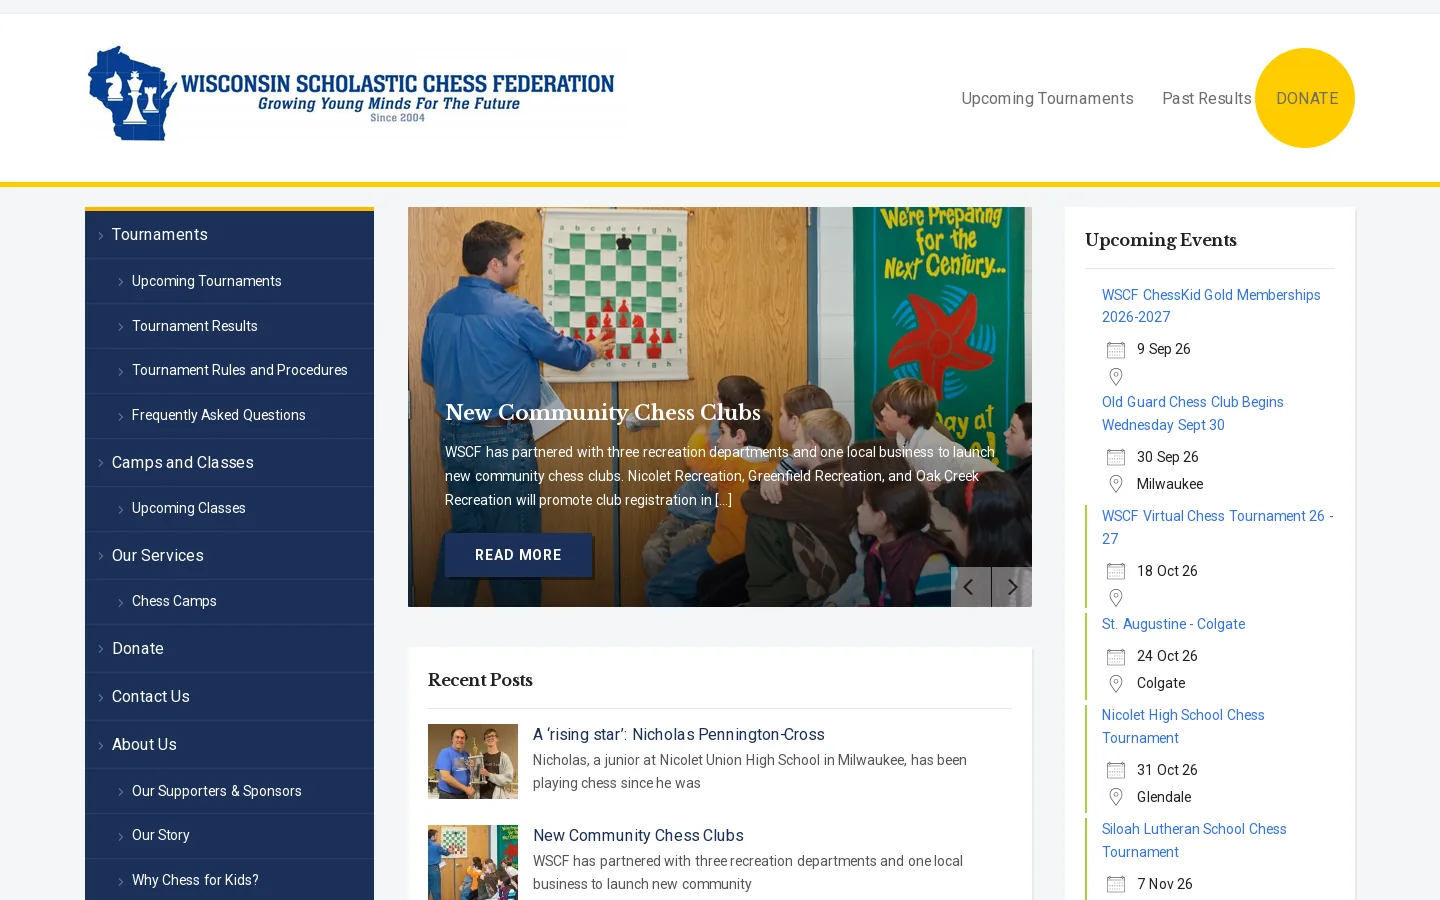Click location pin icon beside Glendale
1440x900 pixels.
click(x=1116, y=797)
